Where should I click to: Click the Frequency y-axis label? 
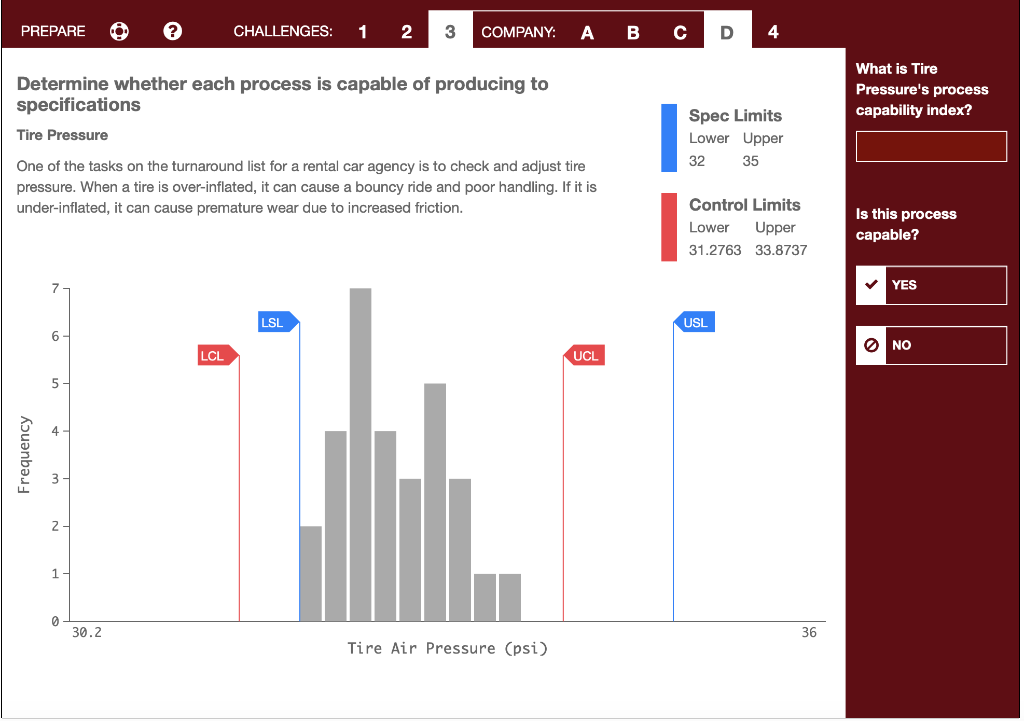[x=24, y=455]
